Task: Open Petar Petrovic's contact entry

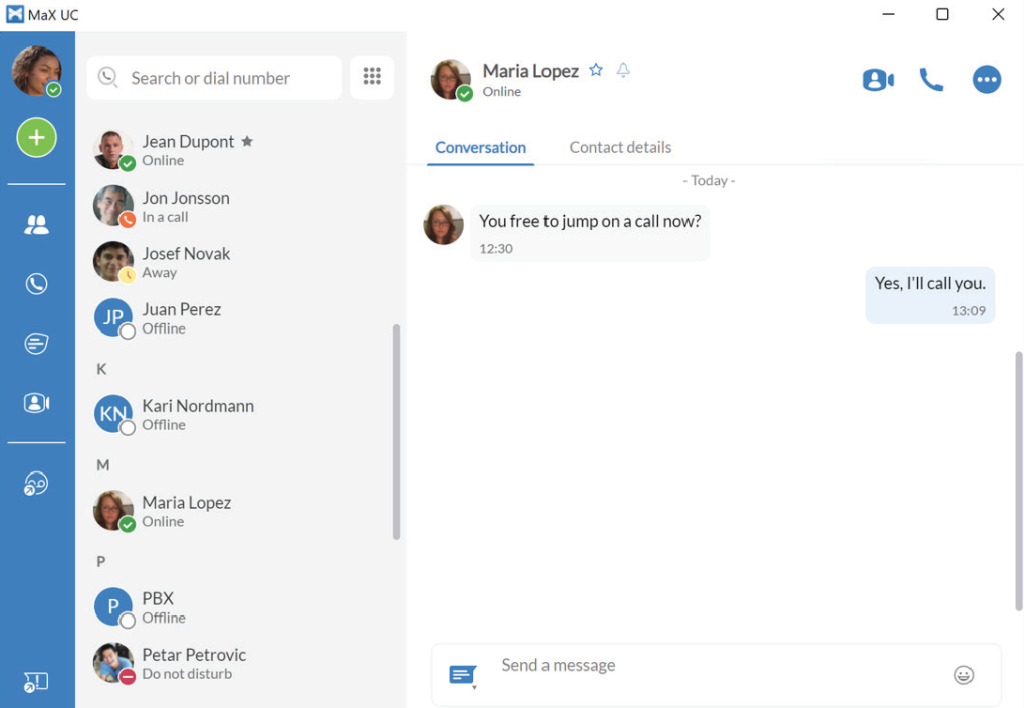Action: 242,664
